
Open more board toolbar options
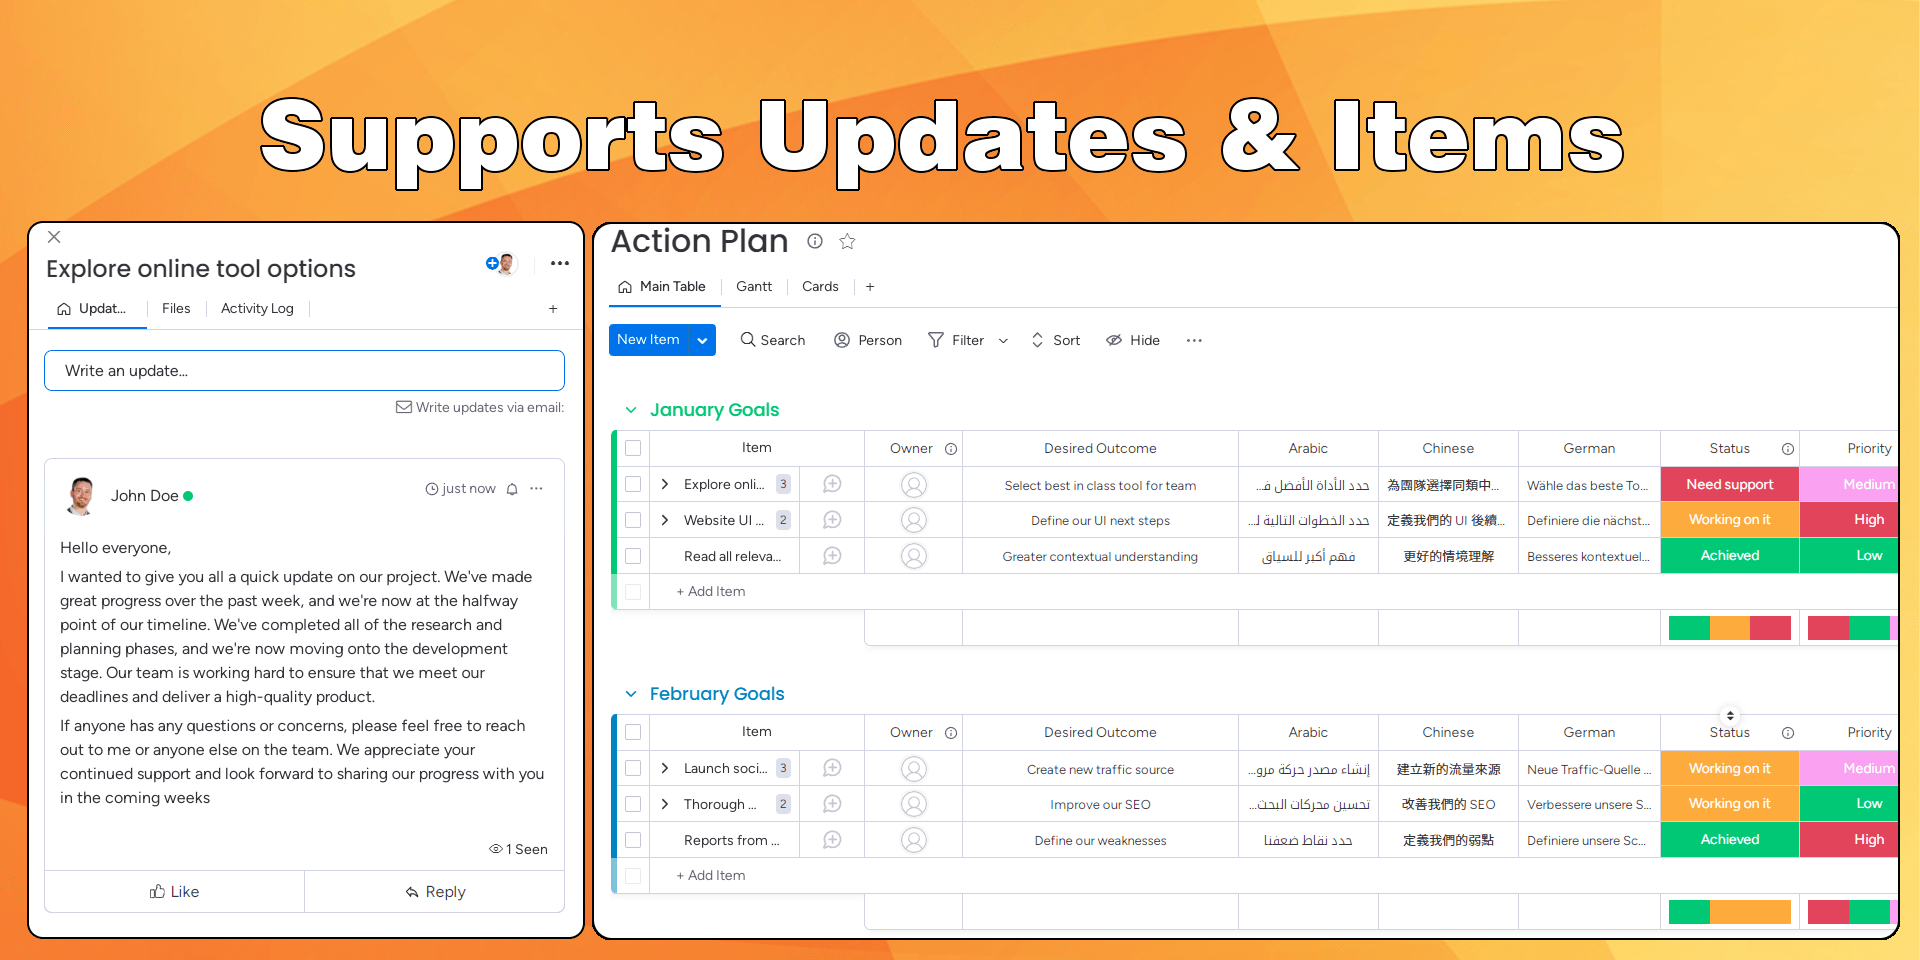[x=1194, y=340]
